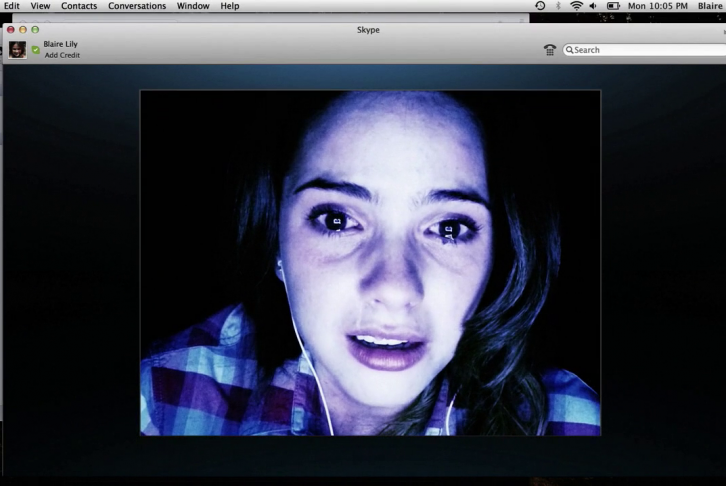Open the Window menu
Viewport: 726px width, 486px height.
(x=193, y=6)
